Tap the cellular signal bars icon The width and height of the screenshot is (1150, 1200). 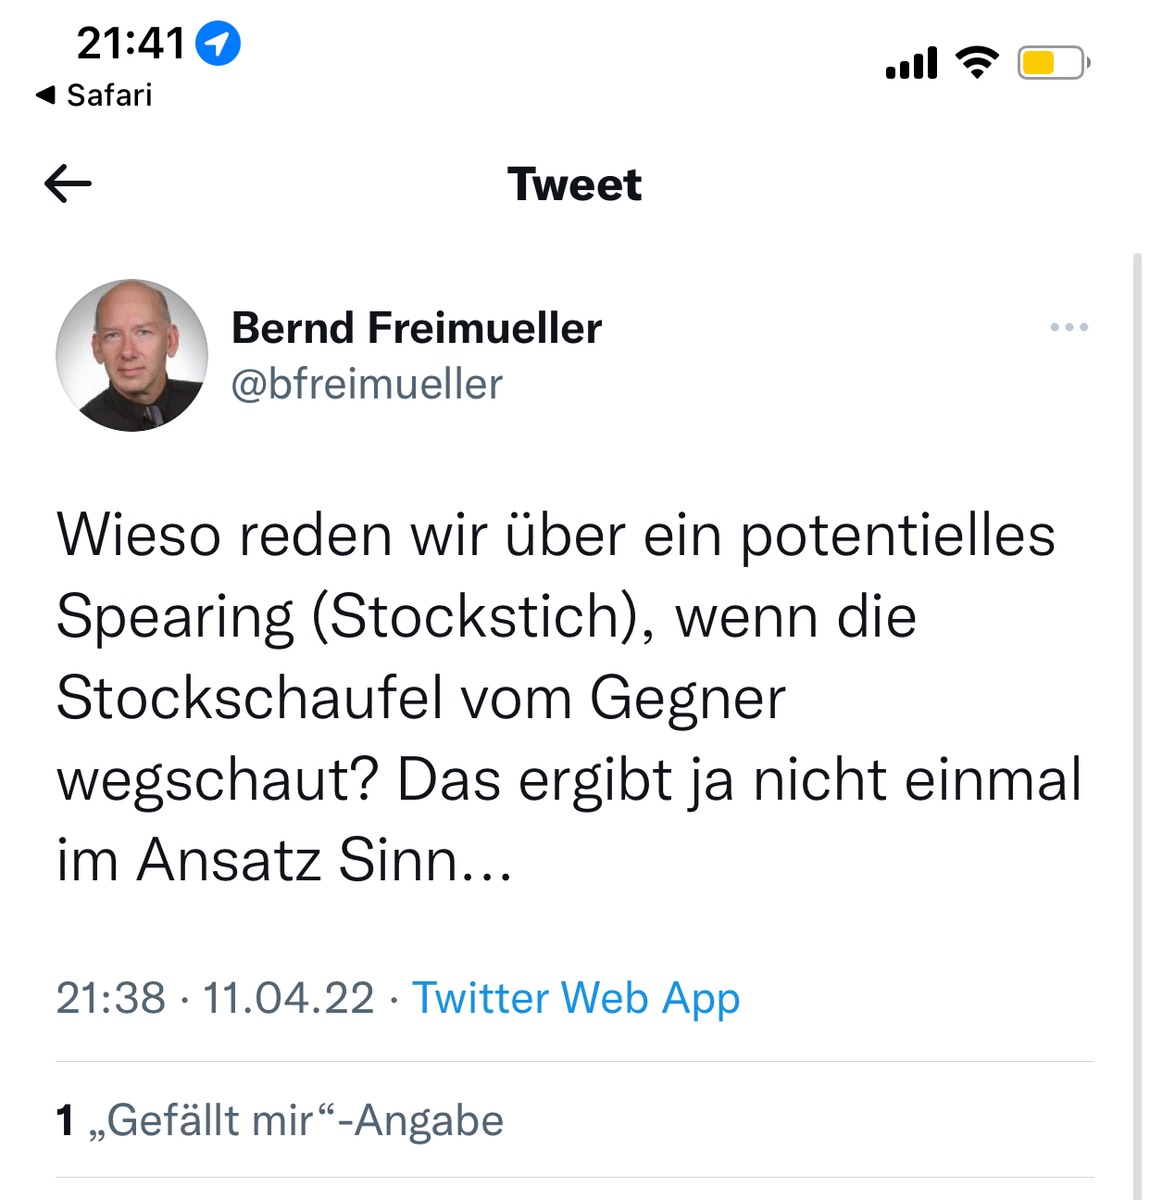click(x=911, y=63)
